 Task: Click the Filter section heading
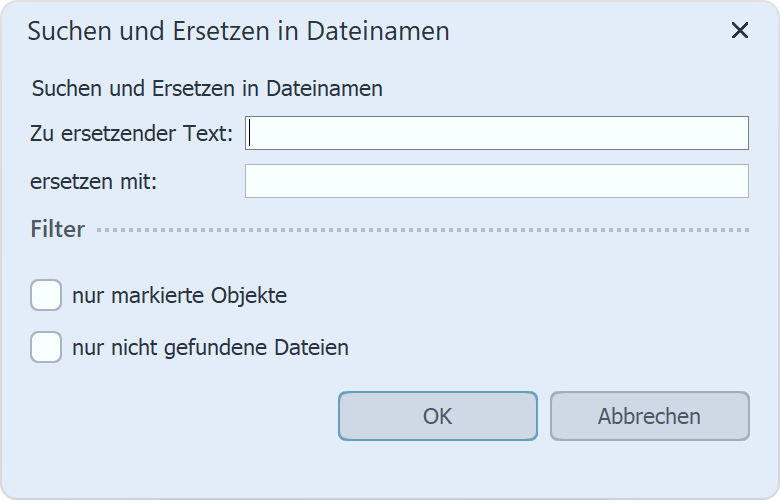pos(57,230)
